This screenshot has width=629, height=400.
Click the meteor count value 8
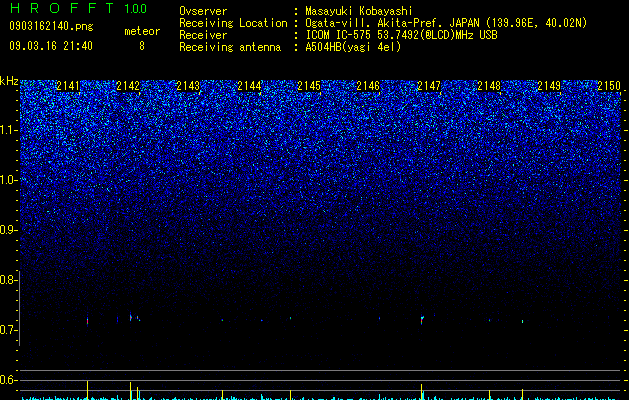pos(142,46)
